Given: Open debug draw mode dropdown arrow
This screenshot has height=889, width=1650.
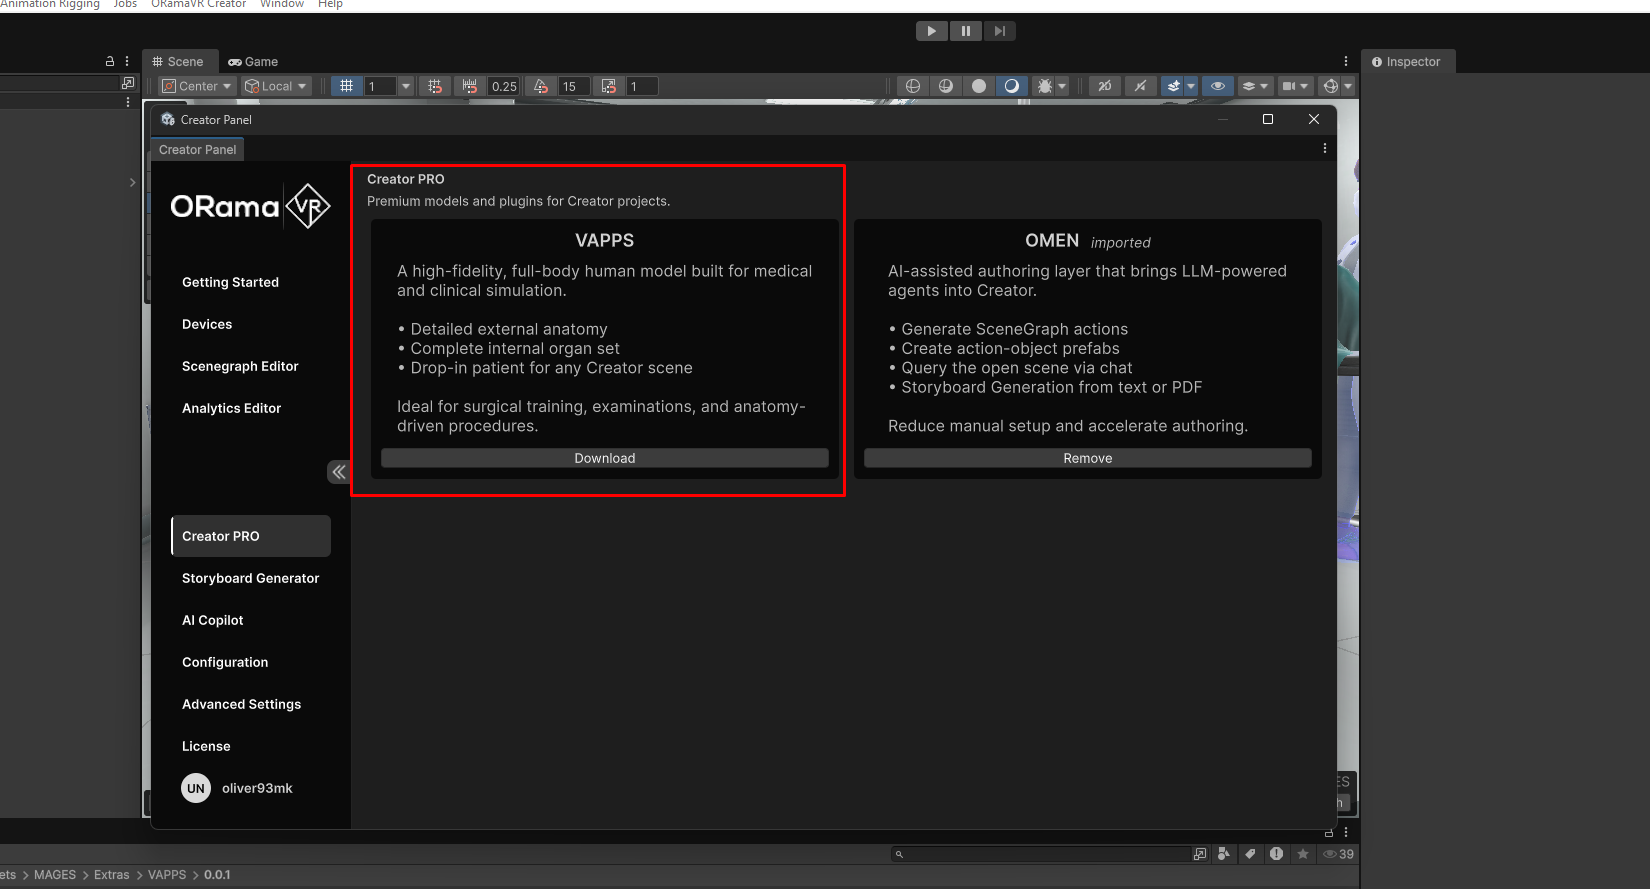Looking at the screenshot, I should coord(1062,86).
